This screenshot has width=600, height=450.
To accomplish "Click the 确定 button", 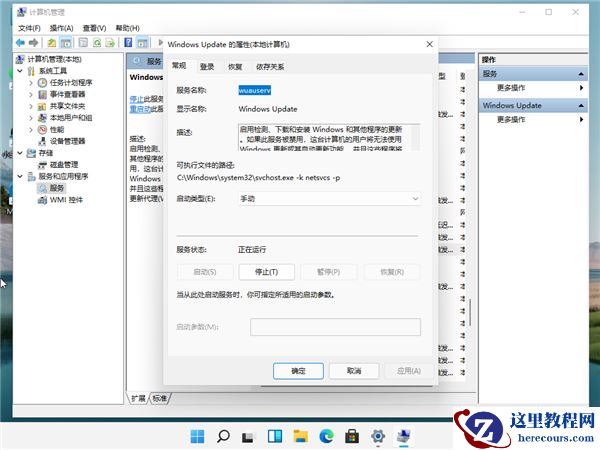I will (x=298, y=371).
